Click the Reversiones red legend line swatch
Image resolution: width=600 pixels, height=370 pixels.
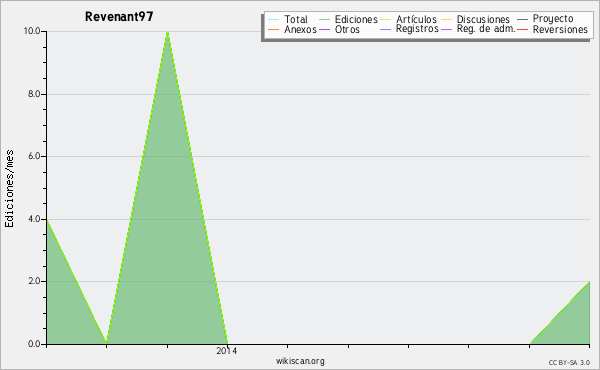[522, 29]
